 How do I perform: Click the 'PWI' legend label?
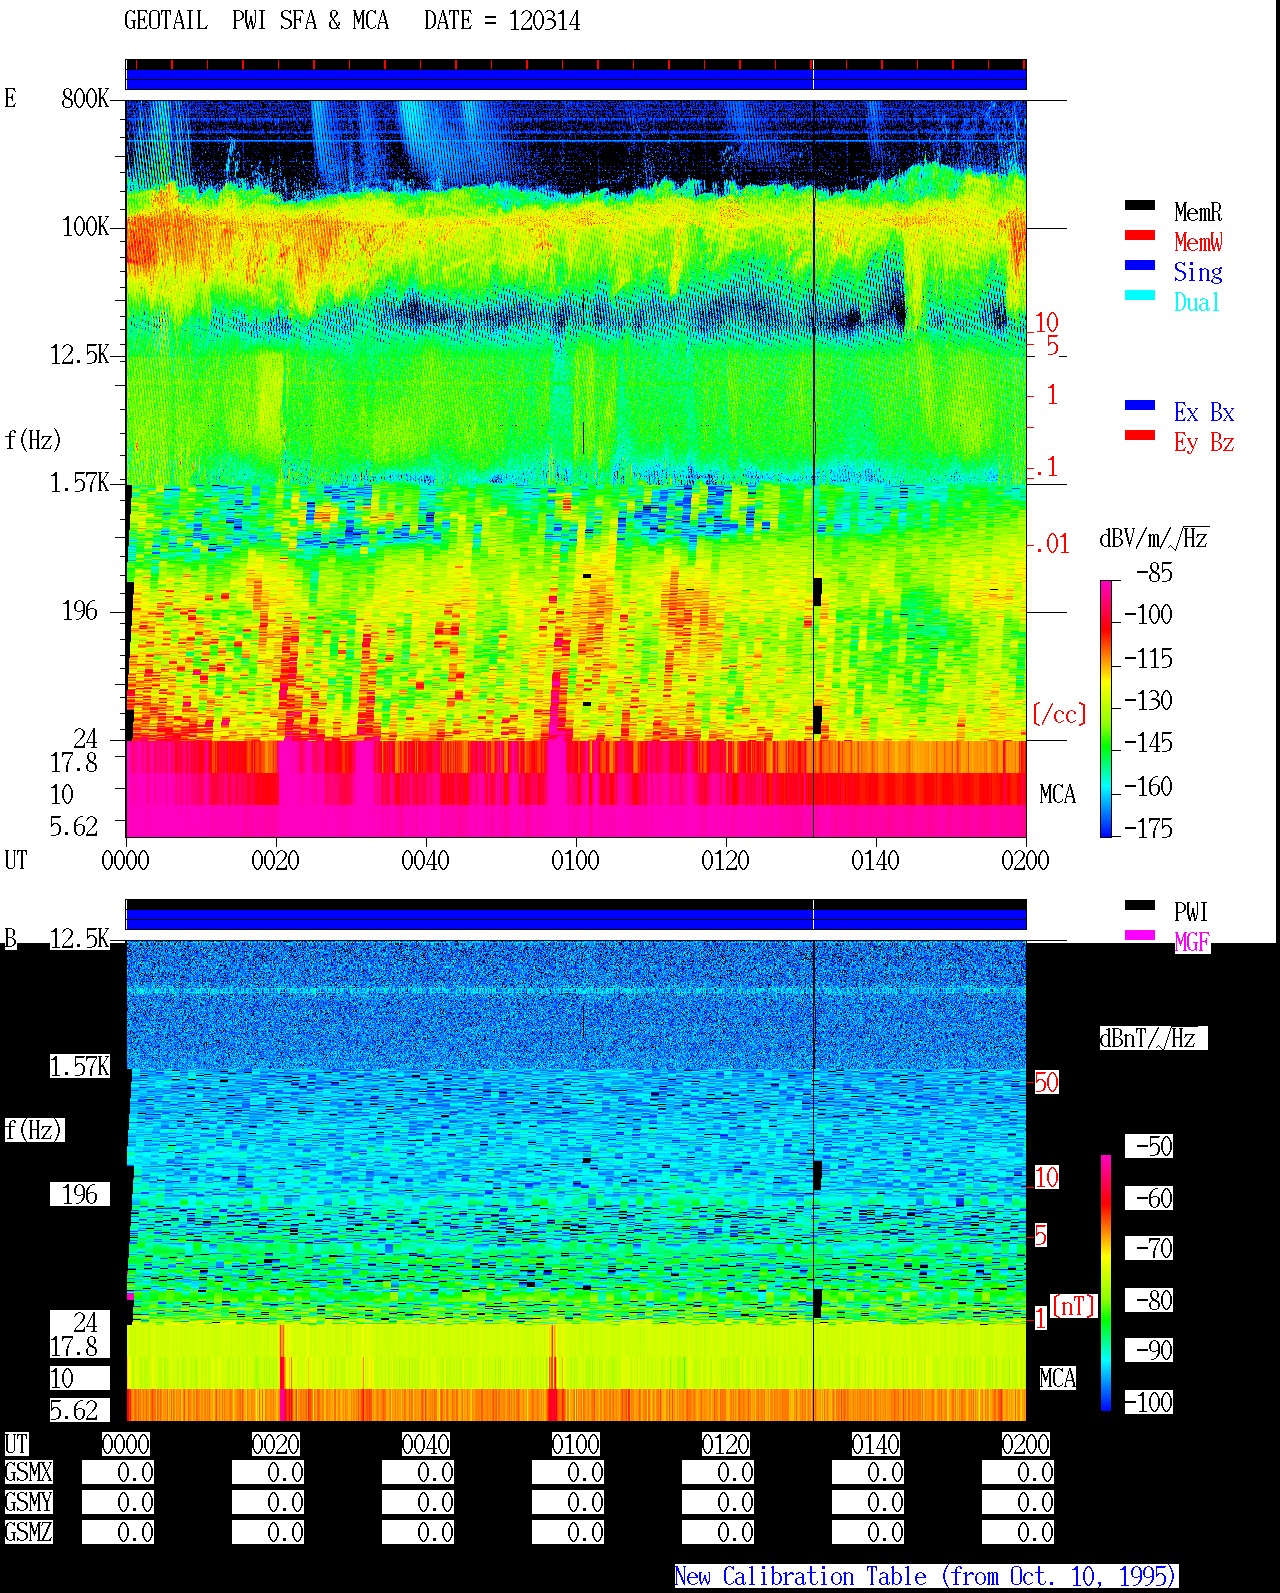(1191, 912)
